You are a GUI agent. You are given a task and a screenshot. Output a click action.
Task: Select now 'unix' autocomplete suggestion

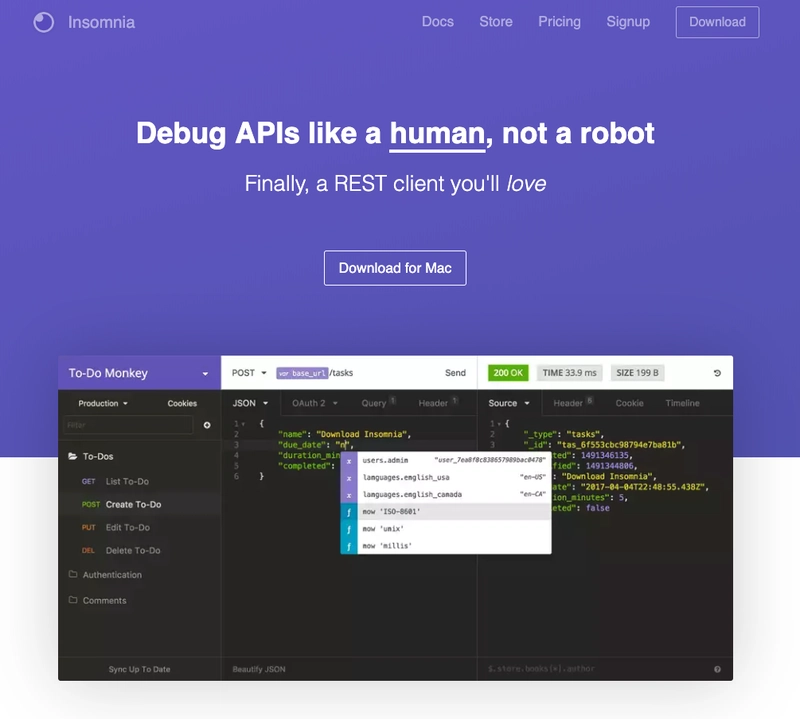[x=446, y=529]
